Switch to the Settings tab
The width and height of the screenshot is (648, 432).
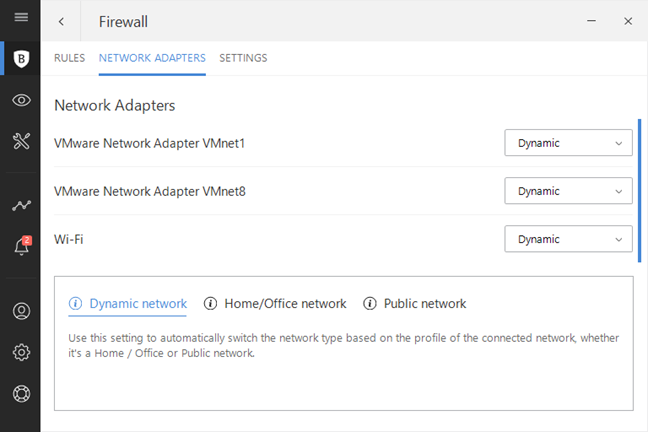coord(243,58)
